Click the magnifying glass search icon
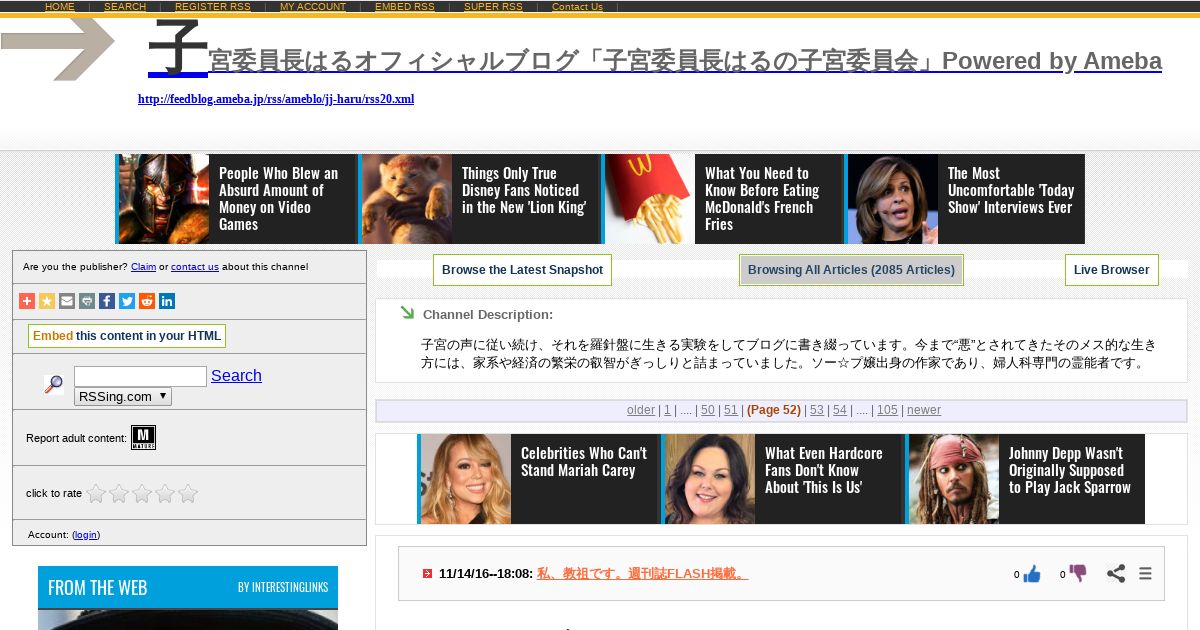1200x630 pixels. tap(54, 384)
